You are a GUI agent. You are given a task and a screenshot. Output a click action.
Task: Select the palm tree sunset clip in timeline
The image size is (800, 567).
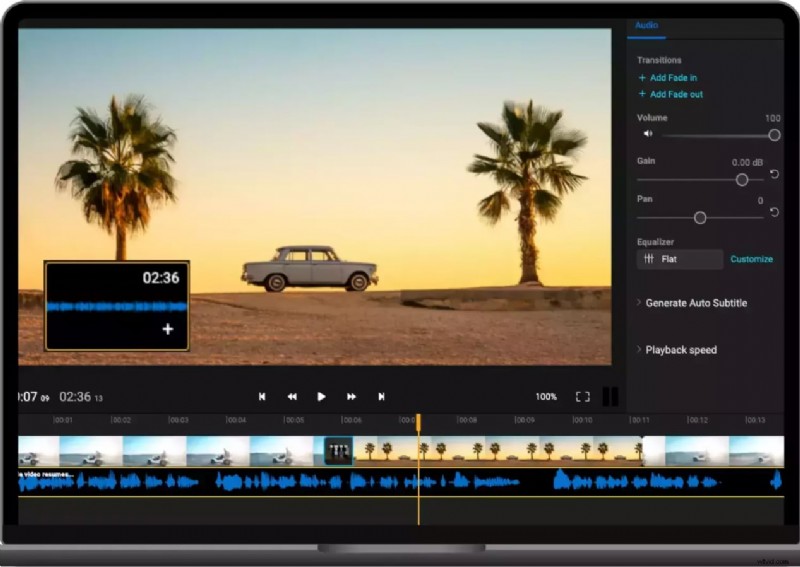pos(498,451)
